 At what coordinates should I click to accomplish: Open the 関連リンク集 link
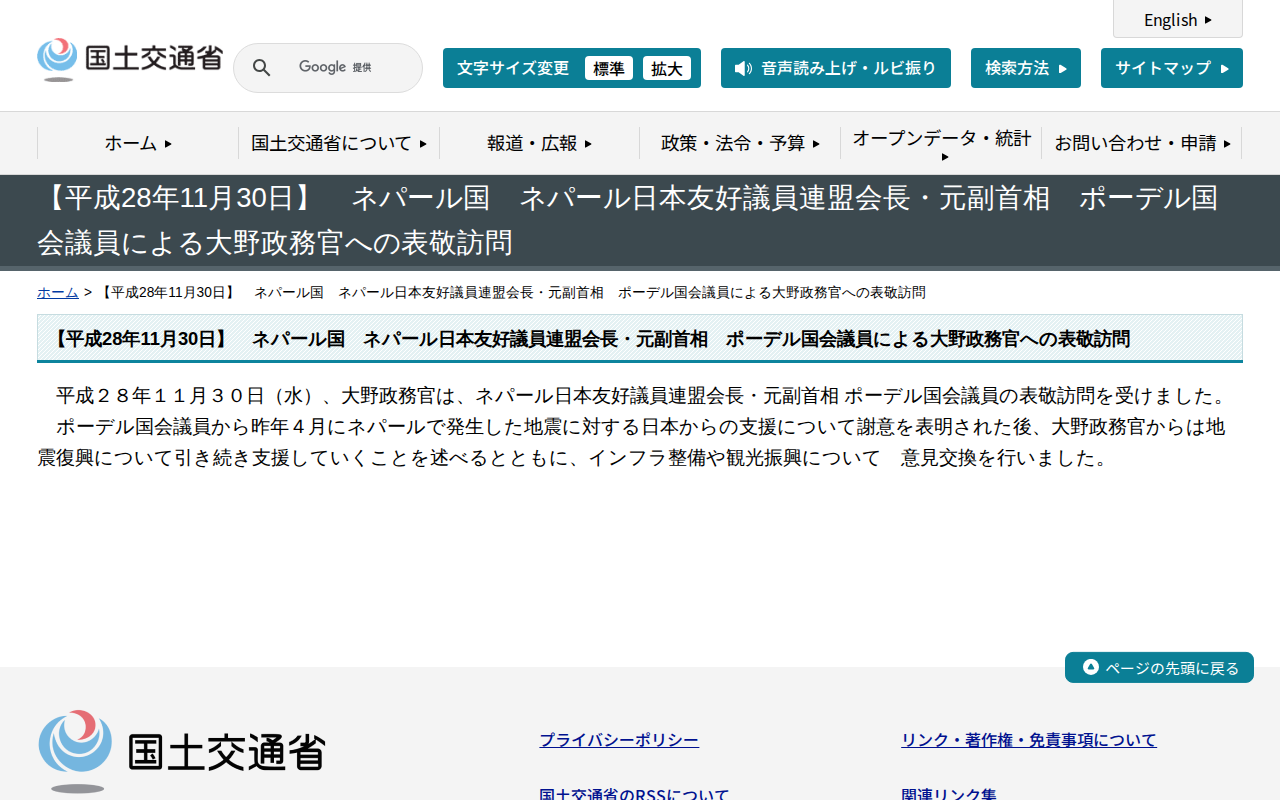[x=949, y=794]
